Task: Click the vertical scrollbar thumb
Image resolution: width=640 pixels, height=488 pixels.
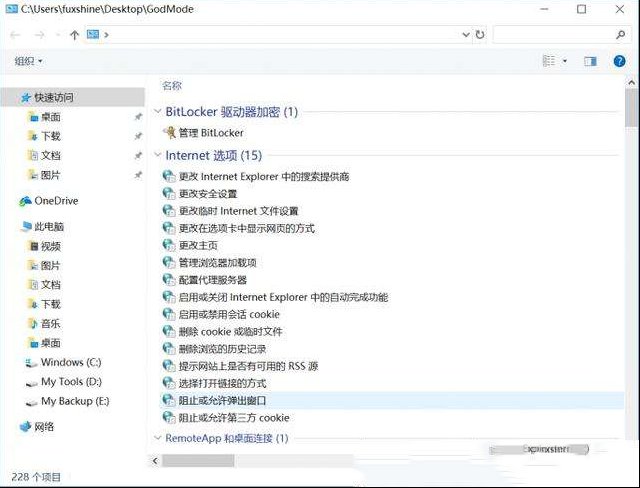Action: point(632,108)
